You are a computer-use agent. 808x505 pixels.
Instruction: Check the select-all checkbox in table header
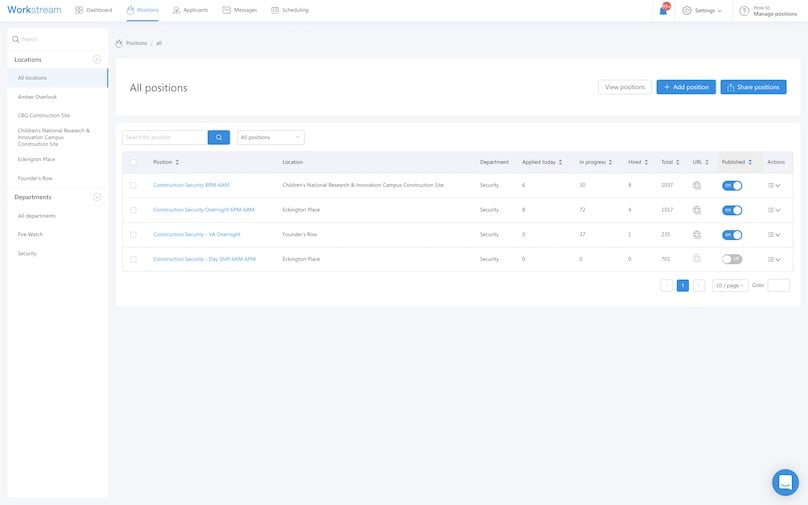[133, 162]
